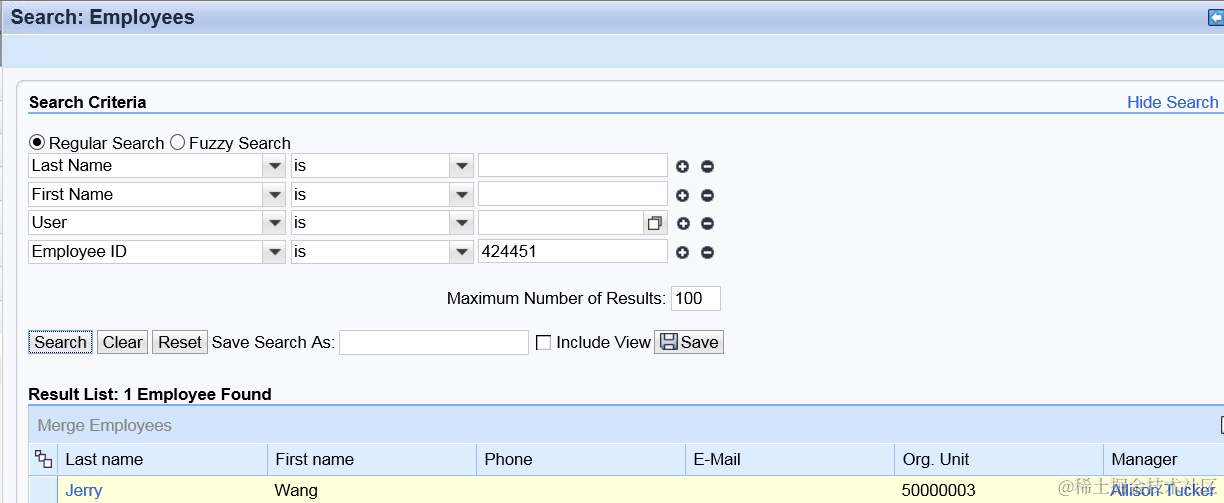Image resolution: width=1224 pixels, height=503 pixels.
Task: Open the First Name field dropdown
Action: 274,195
